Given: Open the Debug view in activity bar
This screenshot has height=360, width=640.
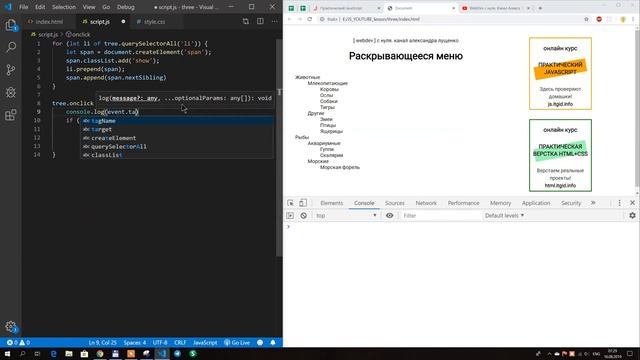Looking at the screenshot, I should point(11,92).
